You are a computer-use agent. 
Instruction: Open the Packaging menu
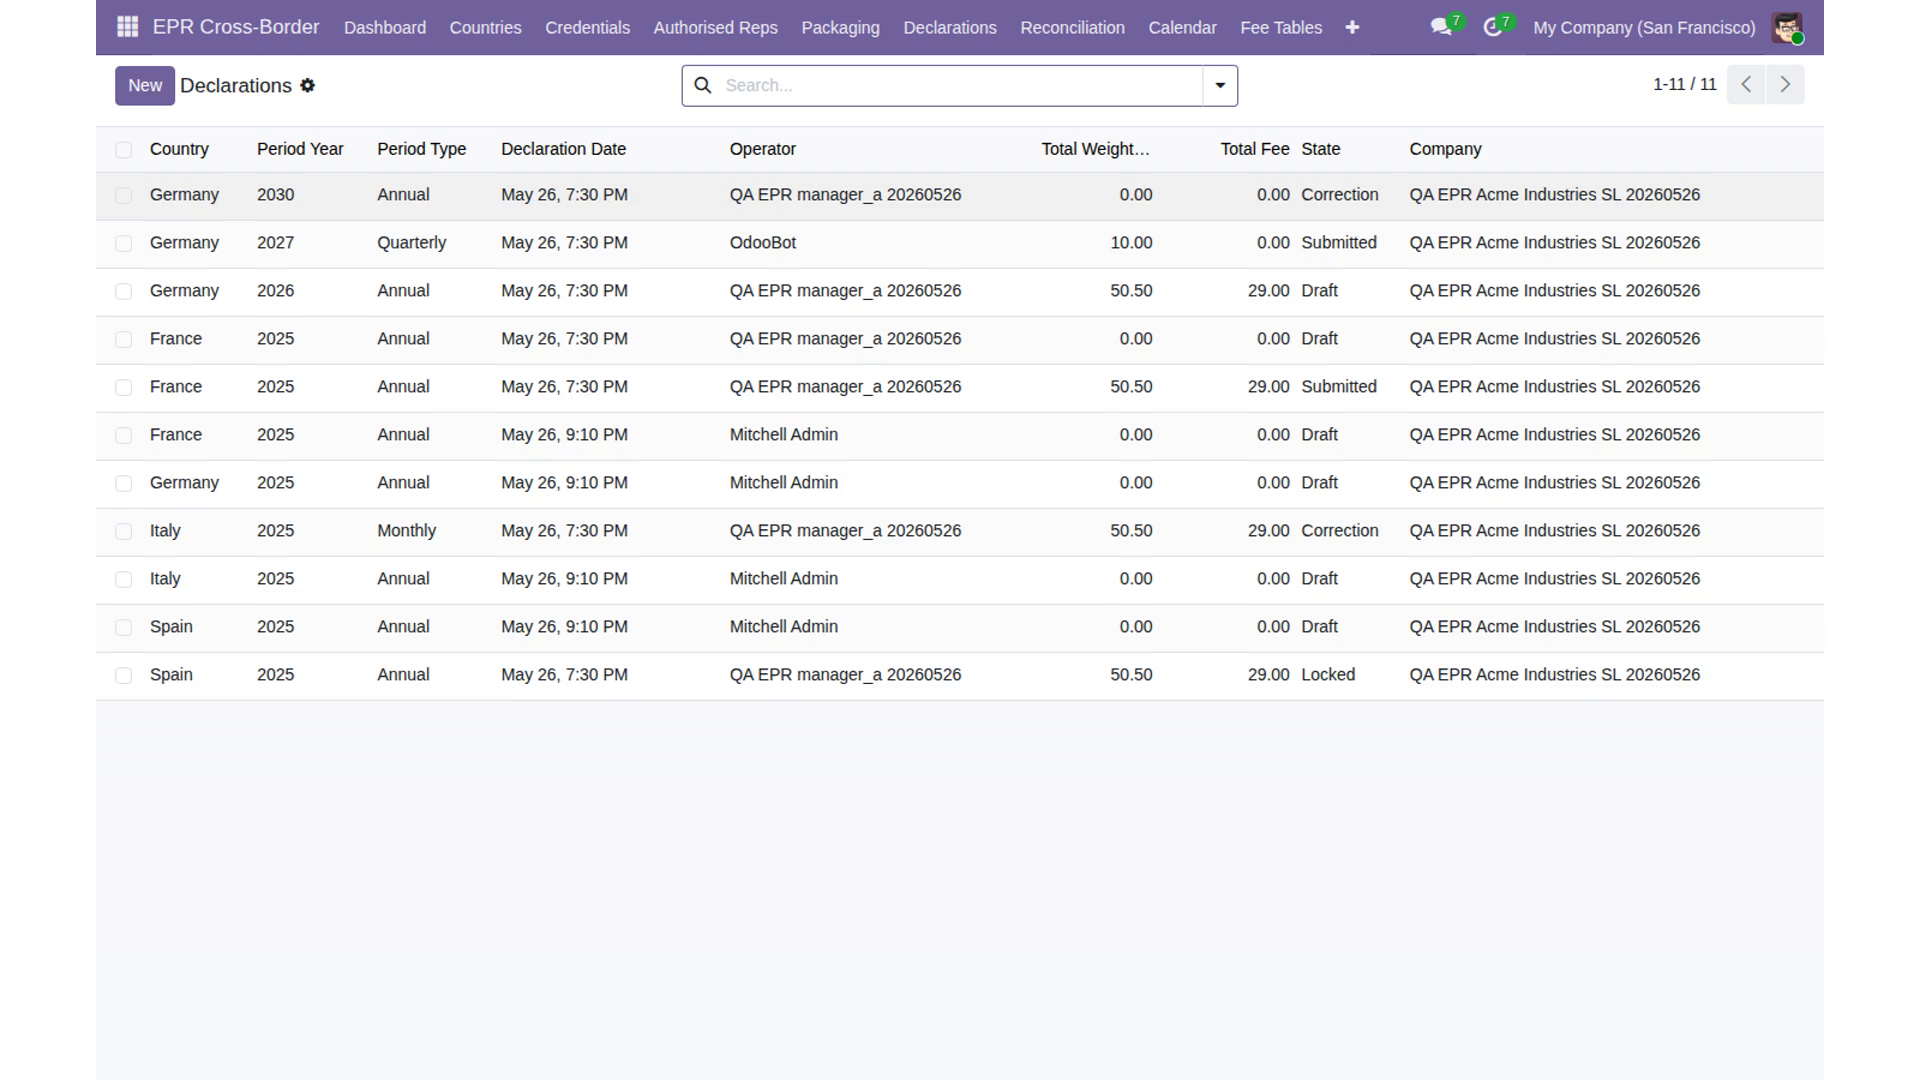click(840, 27)
